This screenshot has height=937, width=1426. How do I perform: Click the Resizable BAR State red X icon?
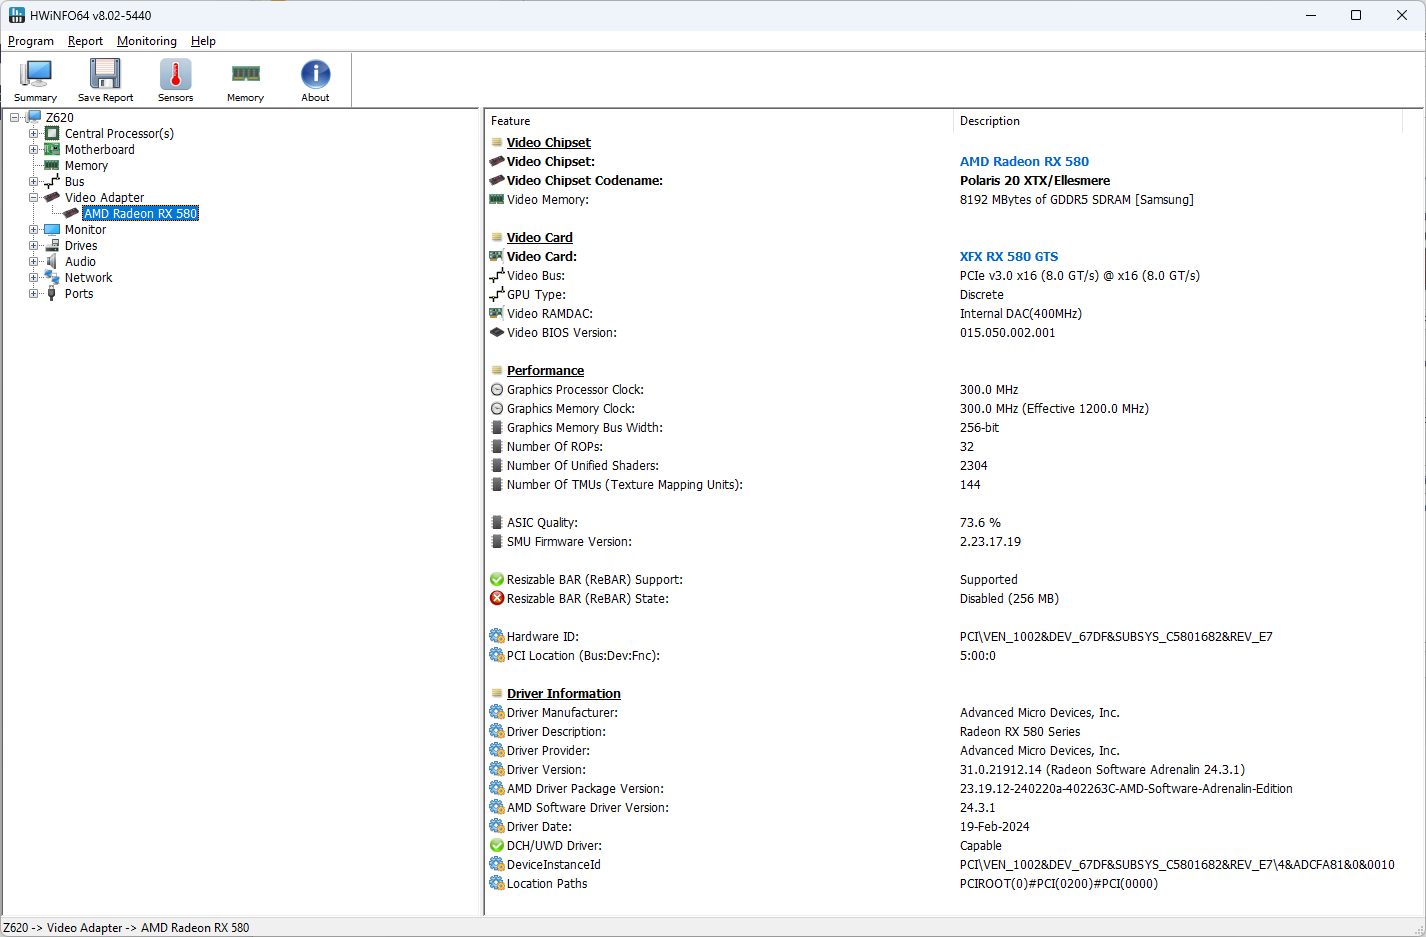[497, 598]
